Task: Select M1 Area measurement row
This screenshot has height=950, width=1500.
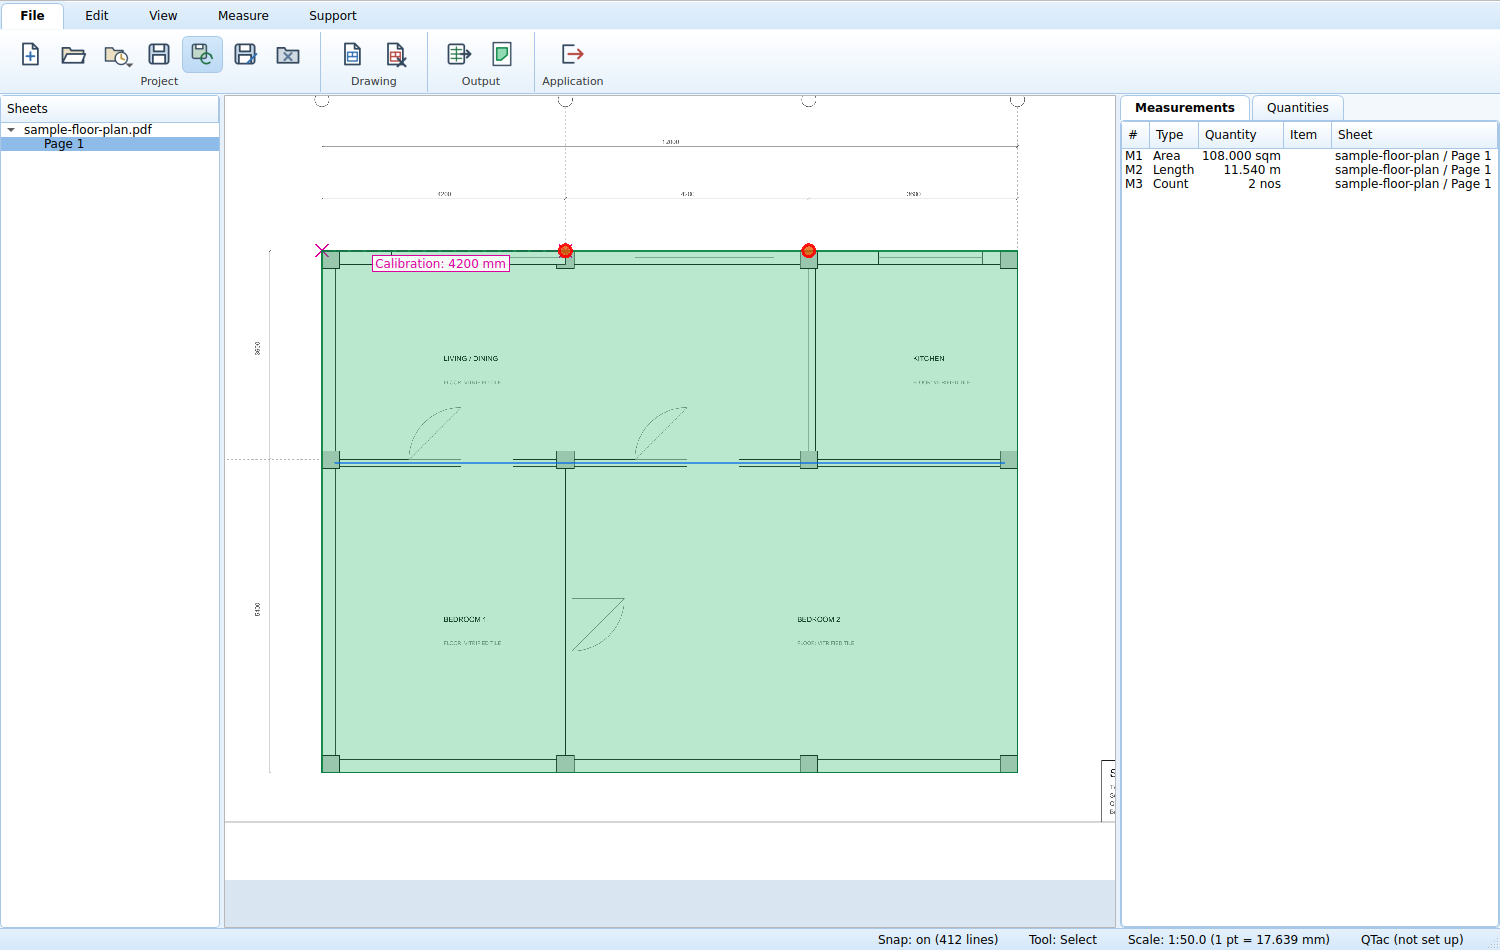Action: 1309,156
